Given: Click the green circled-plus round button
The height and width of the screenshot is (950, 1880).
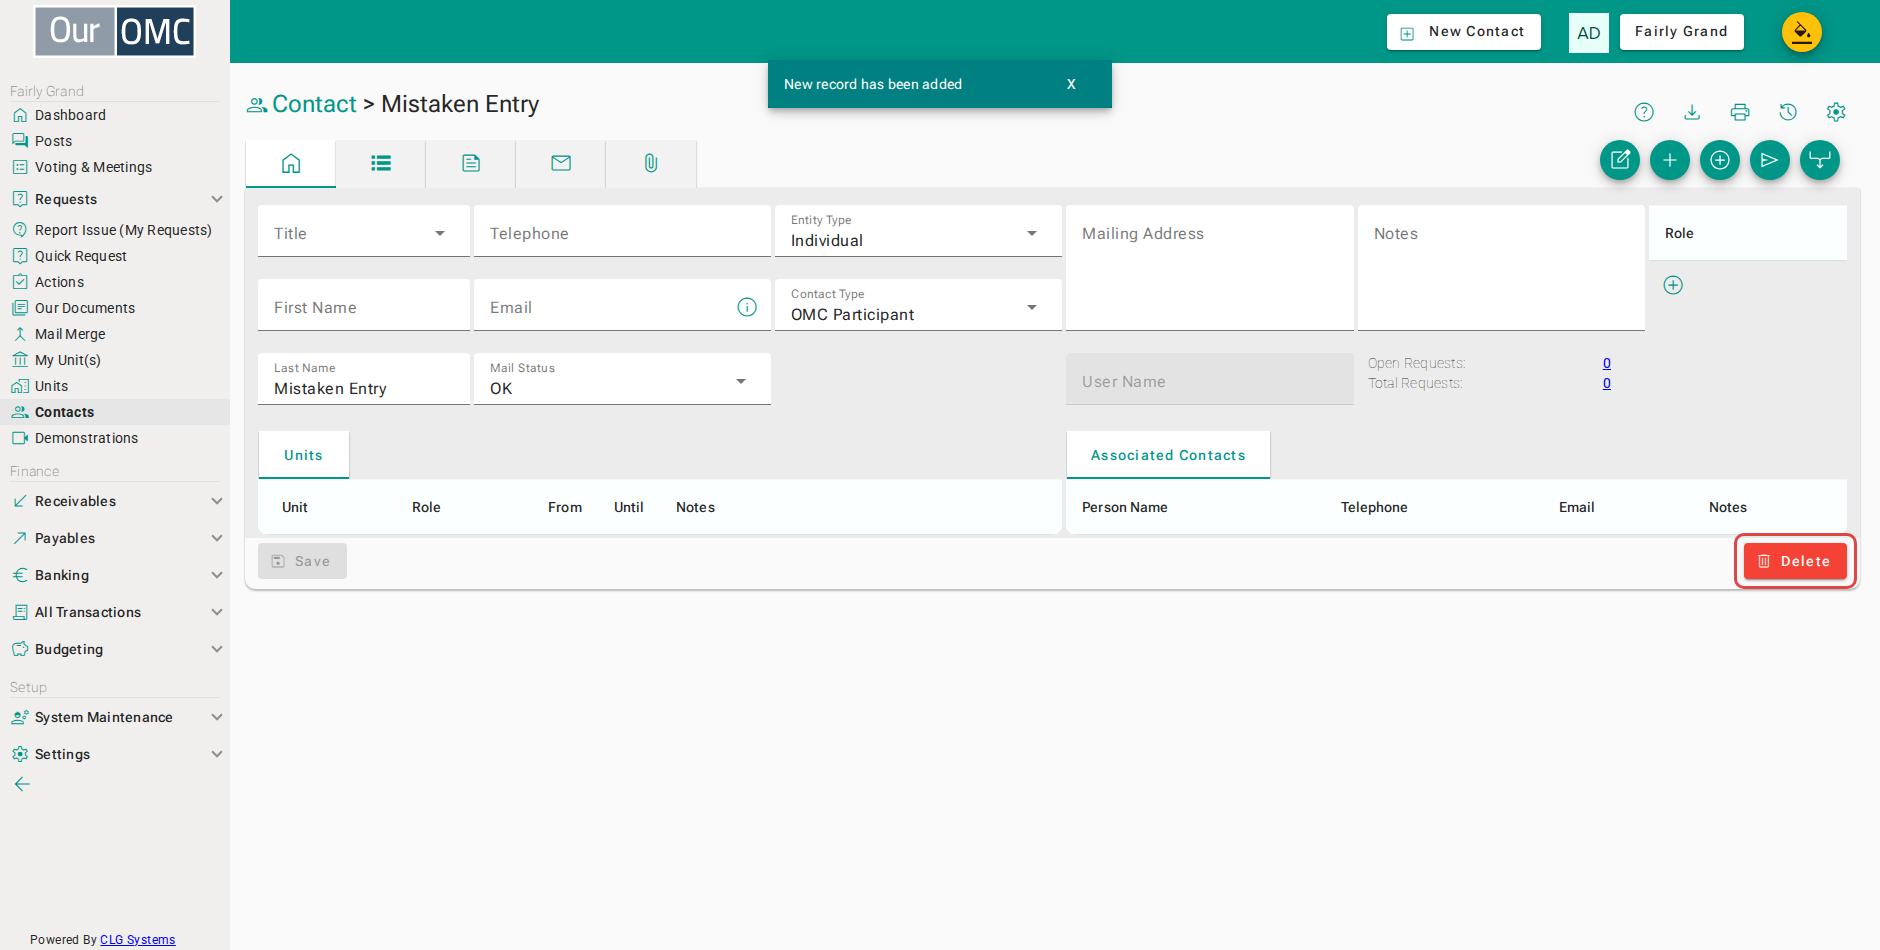Looking at the screenshot, I should point(1720,160).
